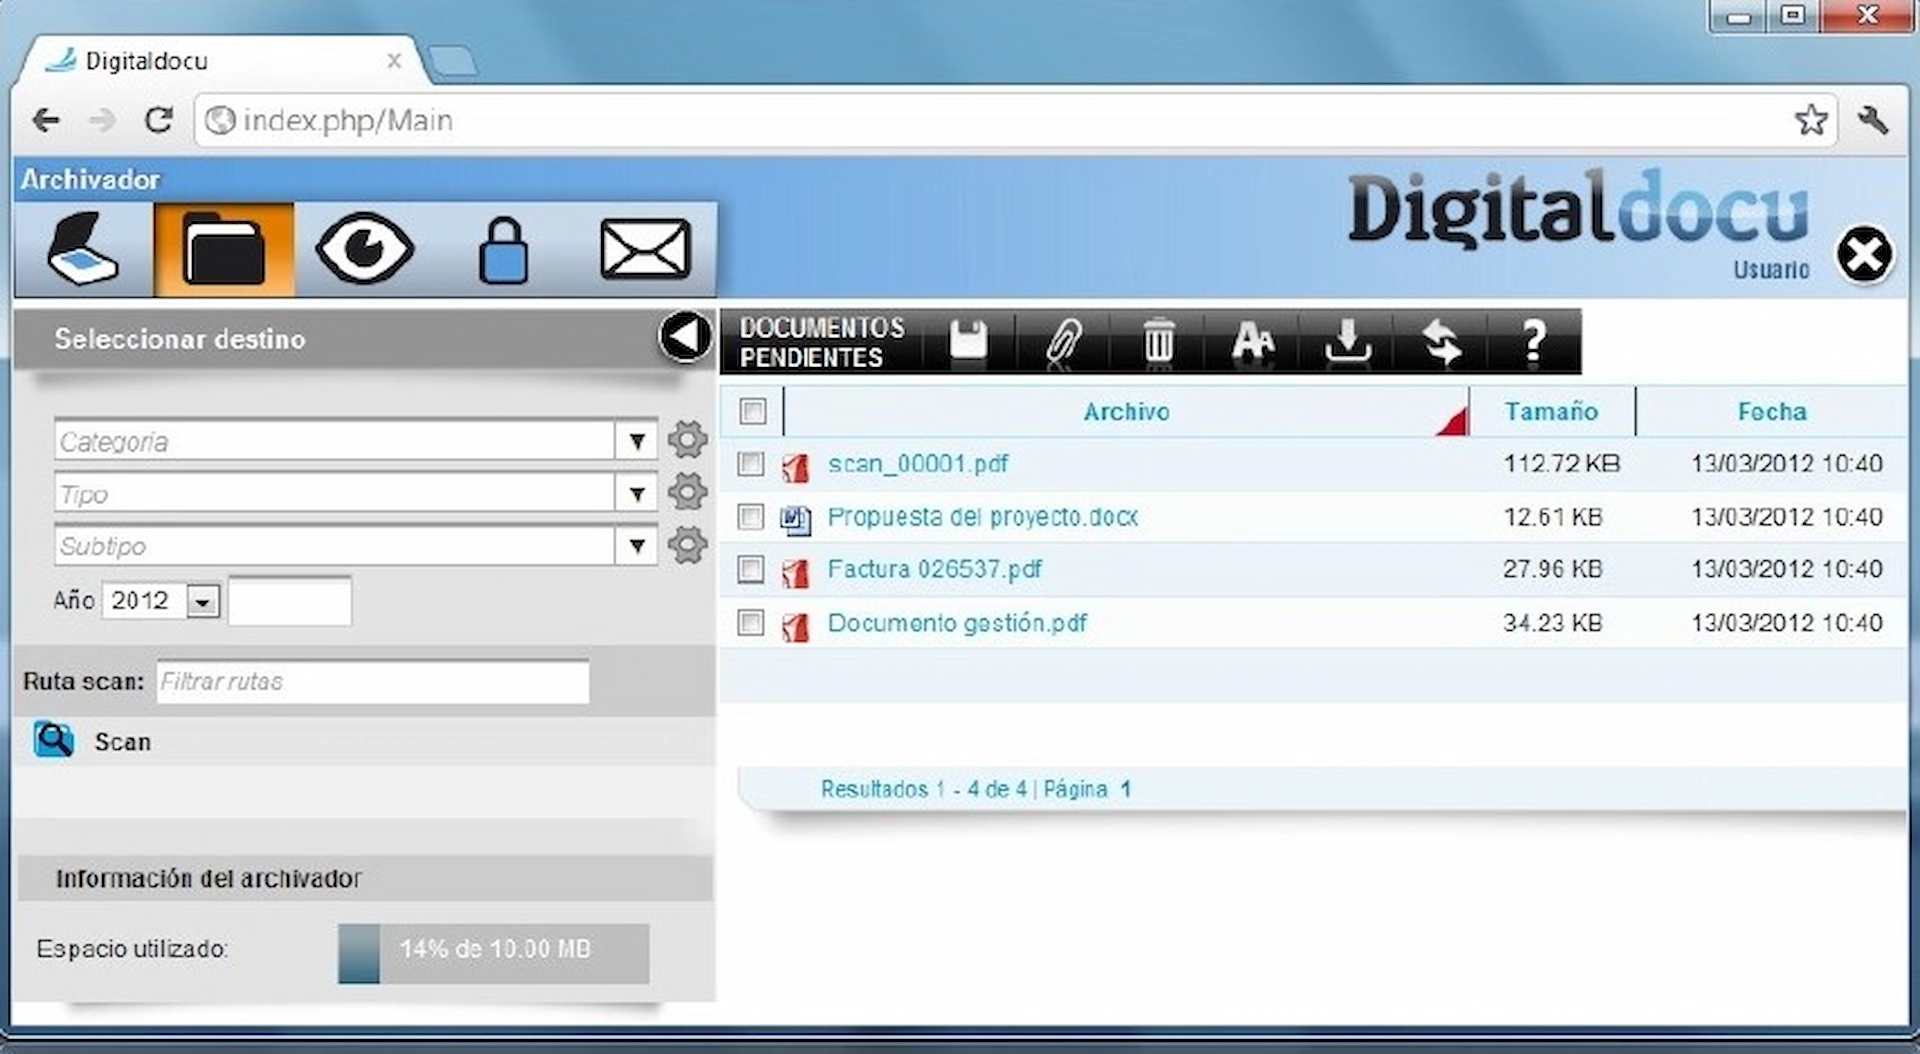1920x1054 pixels.
Task: Expand the Categoria dropdown arrow
Action: 636,440
